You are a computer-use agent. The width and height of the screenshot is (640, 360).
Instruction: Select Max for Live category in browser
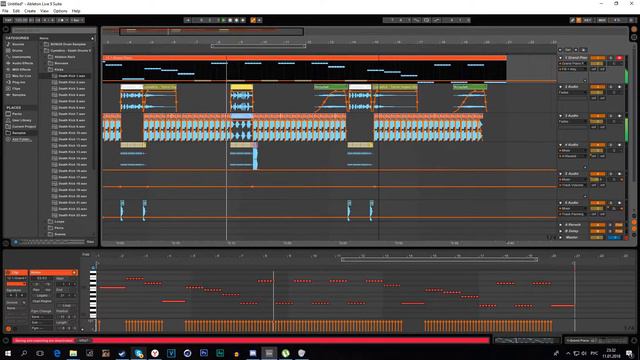pyautogui.click(x=22, y=76)
